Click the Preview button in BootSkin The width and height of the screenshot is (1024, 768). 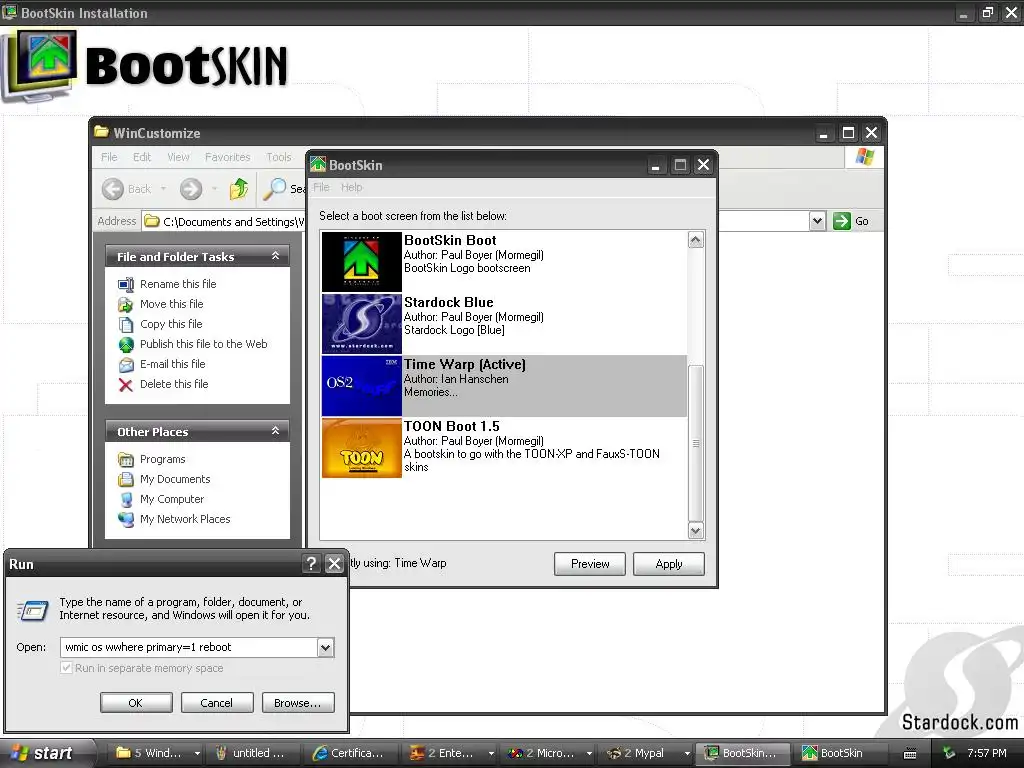[x=590, y=564]
